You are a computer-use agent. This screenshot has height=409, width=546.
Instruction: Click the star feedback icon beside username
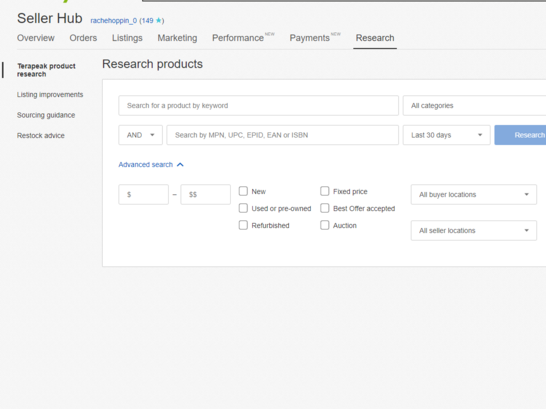158,21
